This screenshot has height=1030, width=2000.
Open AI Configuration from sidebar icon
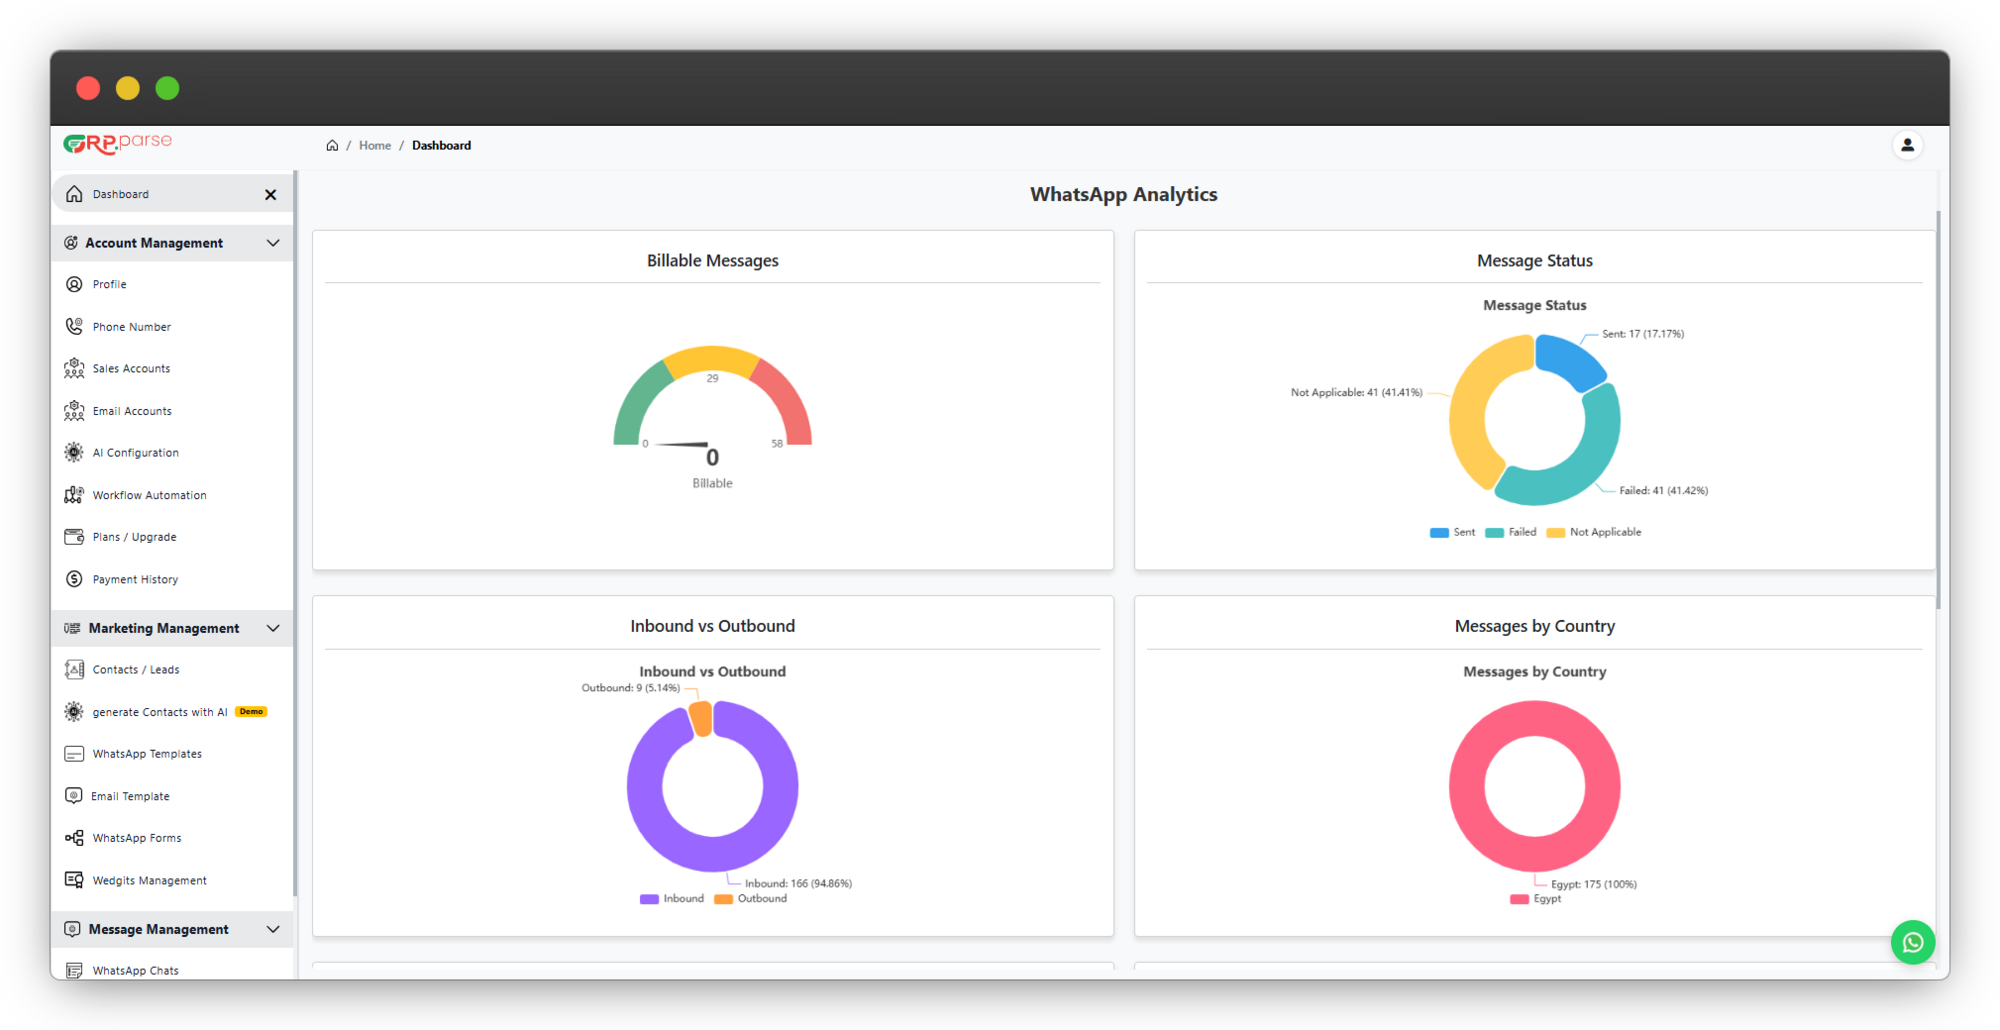pyautogui.click(x=74, y=452)
